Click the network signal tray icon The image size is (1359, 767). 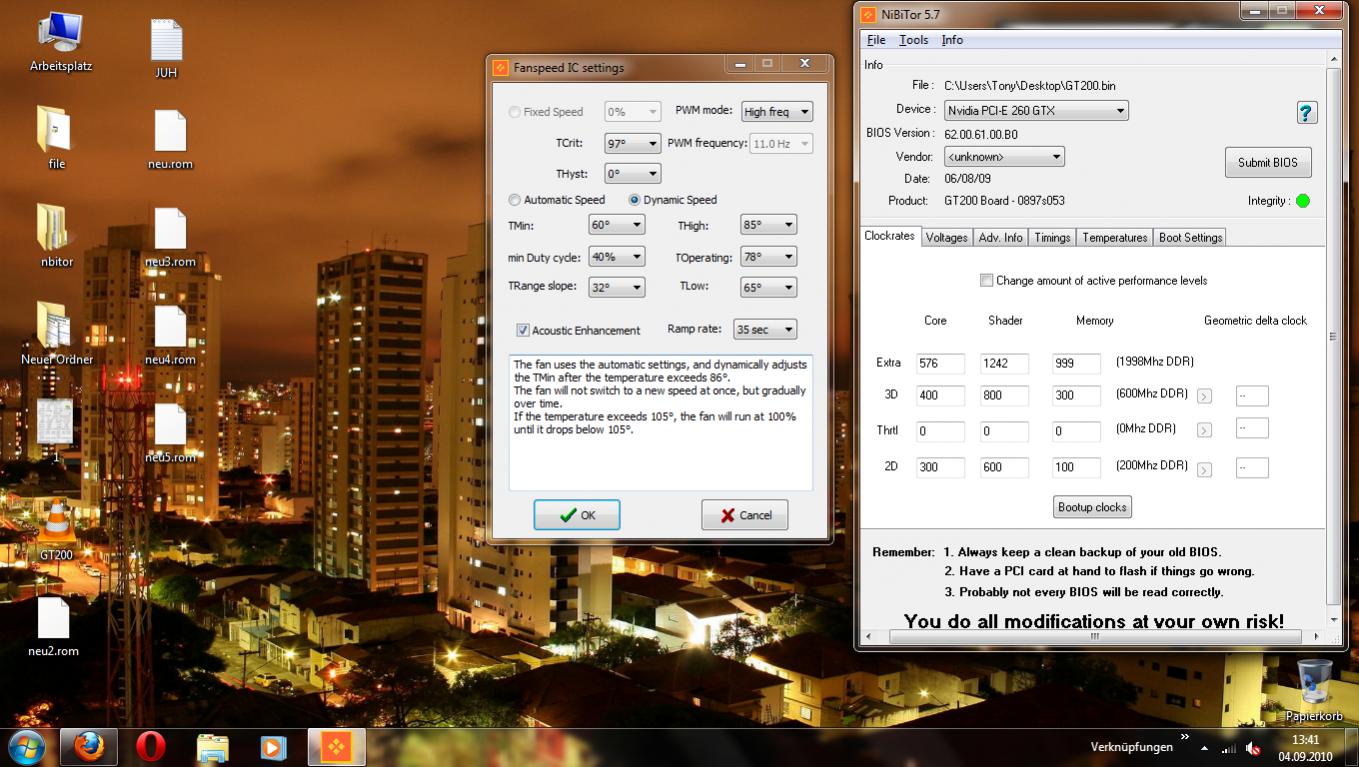[1229, 748]
